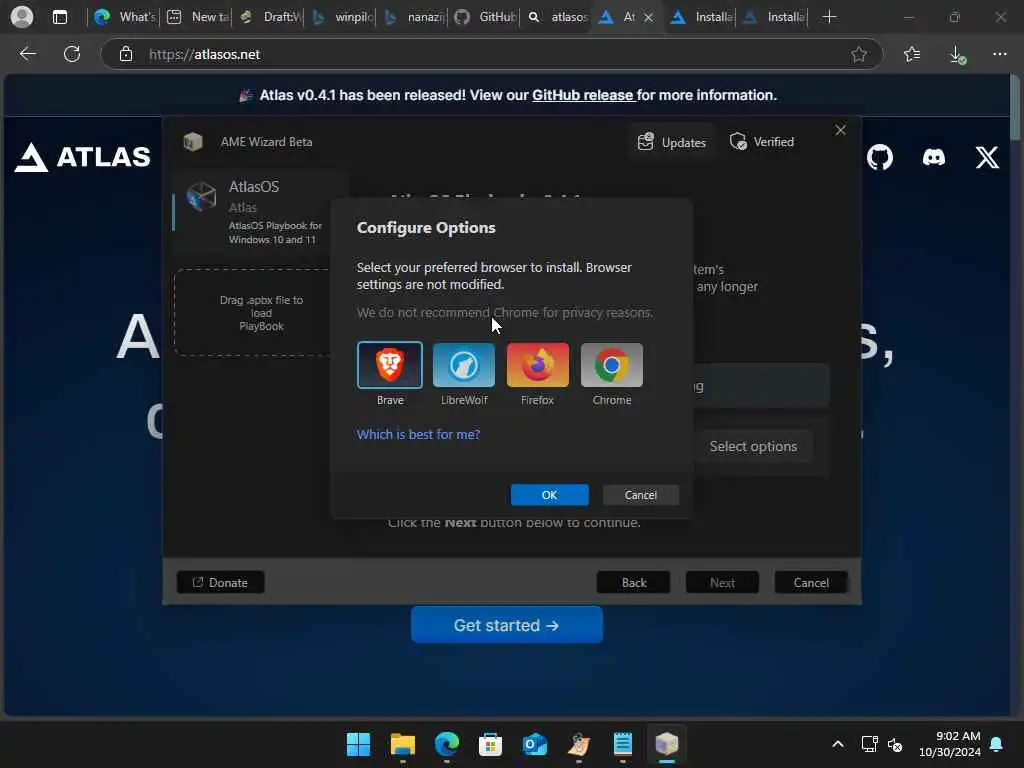Viewport: 1024px width, 768px height.
Task: Open the clock and date panel
Action: pyautogui.click(x=949, y=744)
